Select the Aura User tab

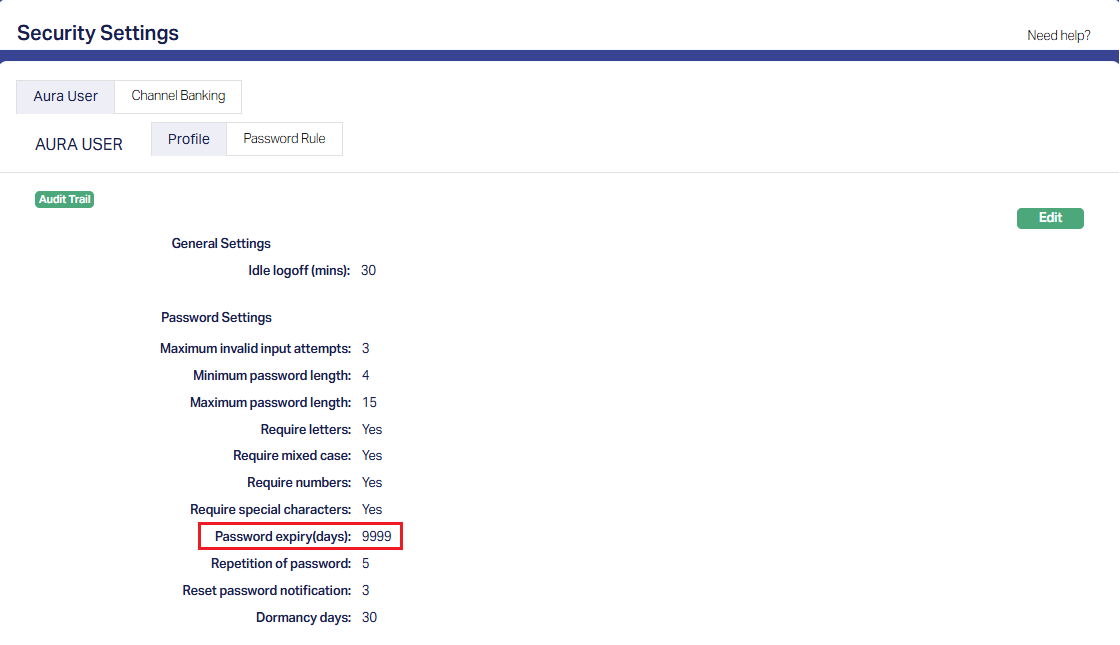66,97
